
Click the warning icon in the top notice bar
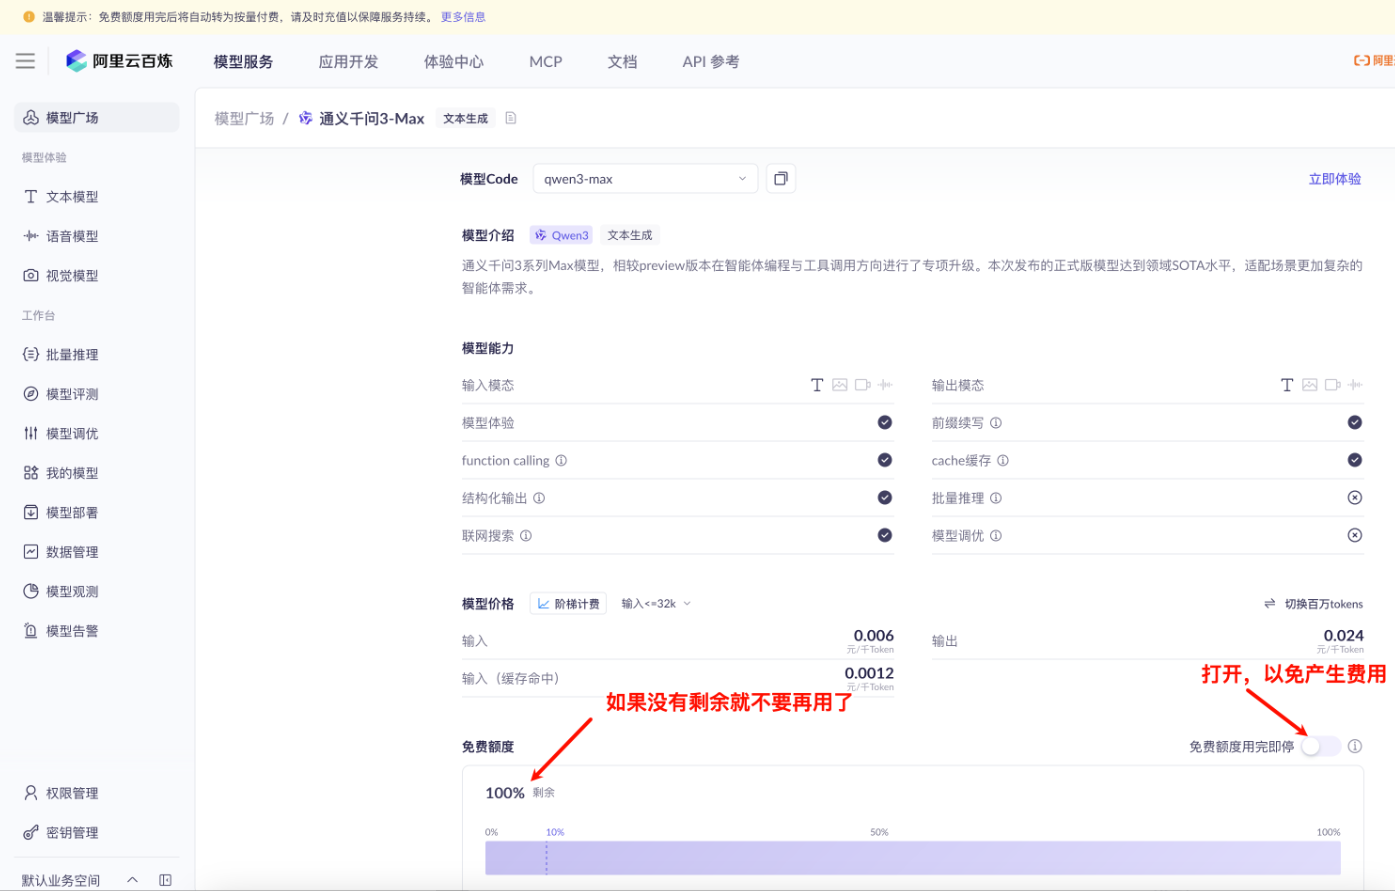coord(28,17)
